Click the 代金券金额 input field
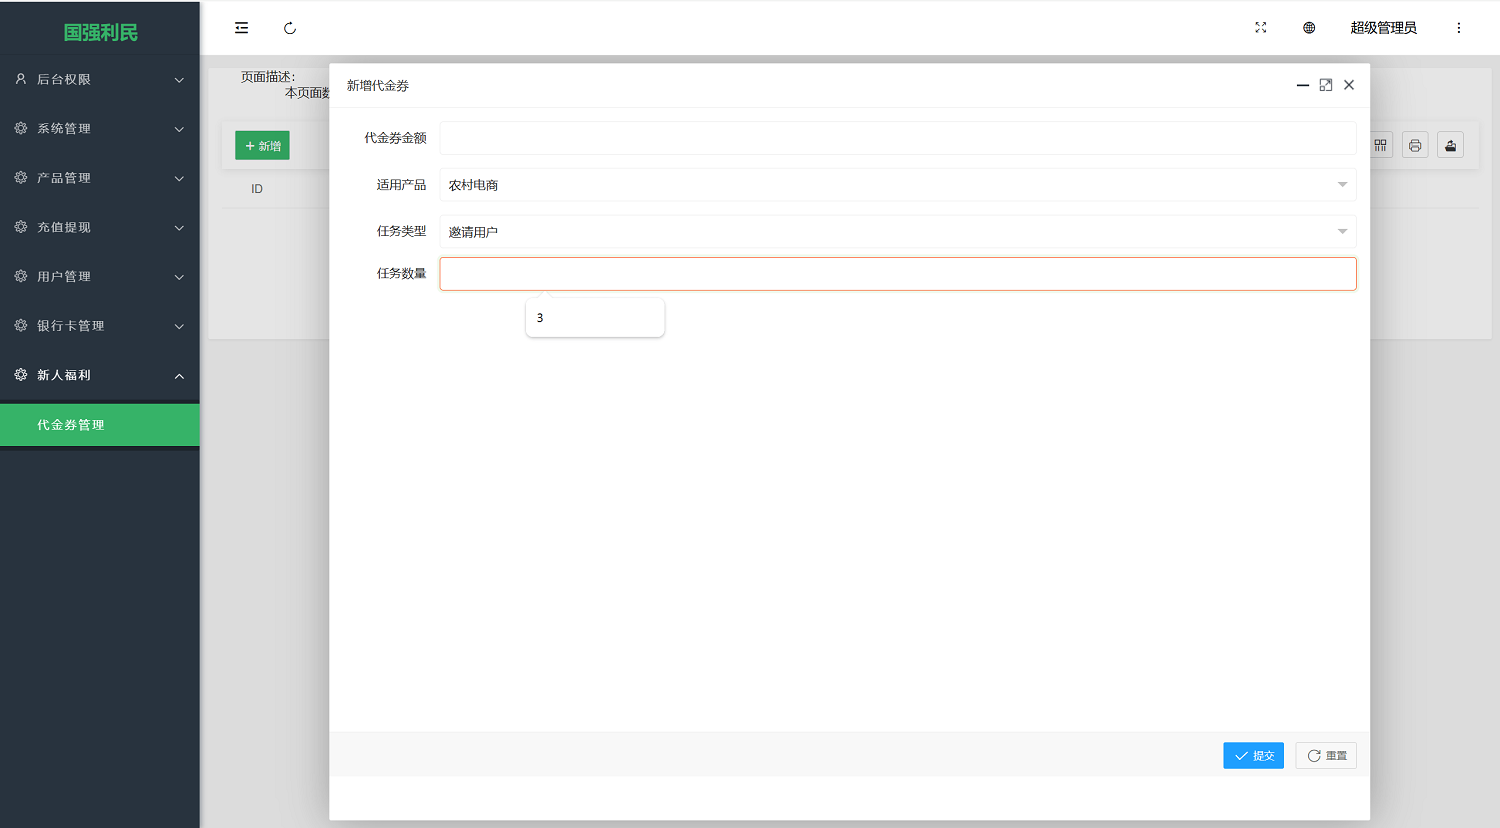The width and height of the screenshot is (1500, 828). pos(897,139)
